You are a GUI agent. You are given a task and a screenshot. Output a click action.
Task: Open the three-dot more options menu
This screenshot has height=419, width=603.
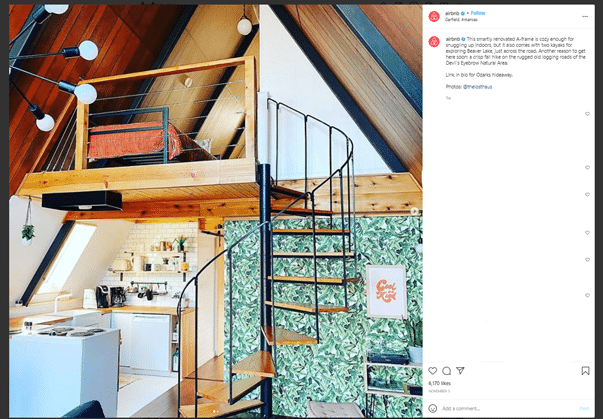click(585, 17)
